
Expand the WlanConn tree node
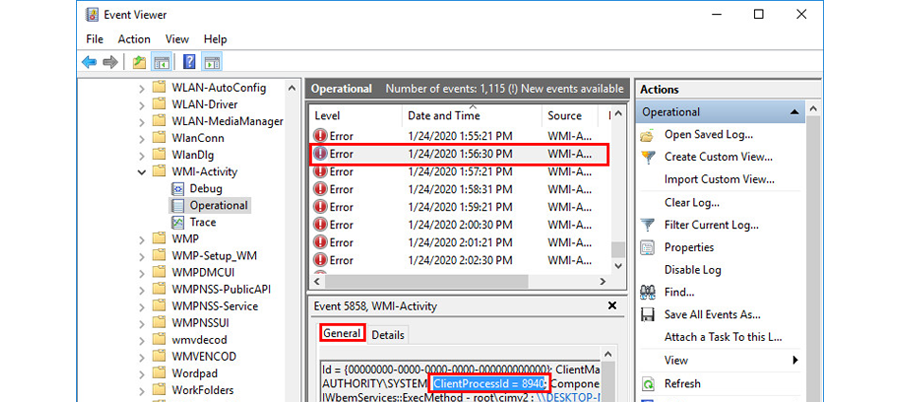(x=142, y=138)
